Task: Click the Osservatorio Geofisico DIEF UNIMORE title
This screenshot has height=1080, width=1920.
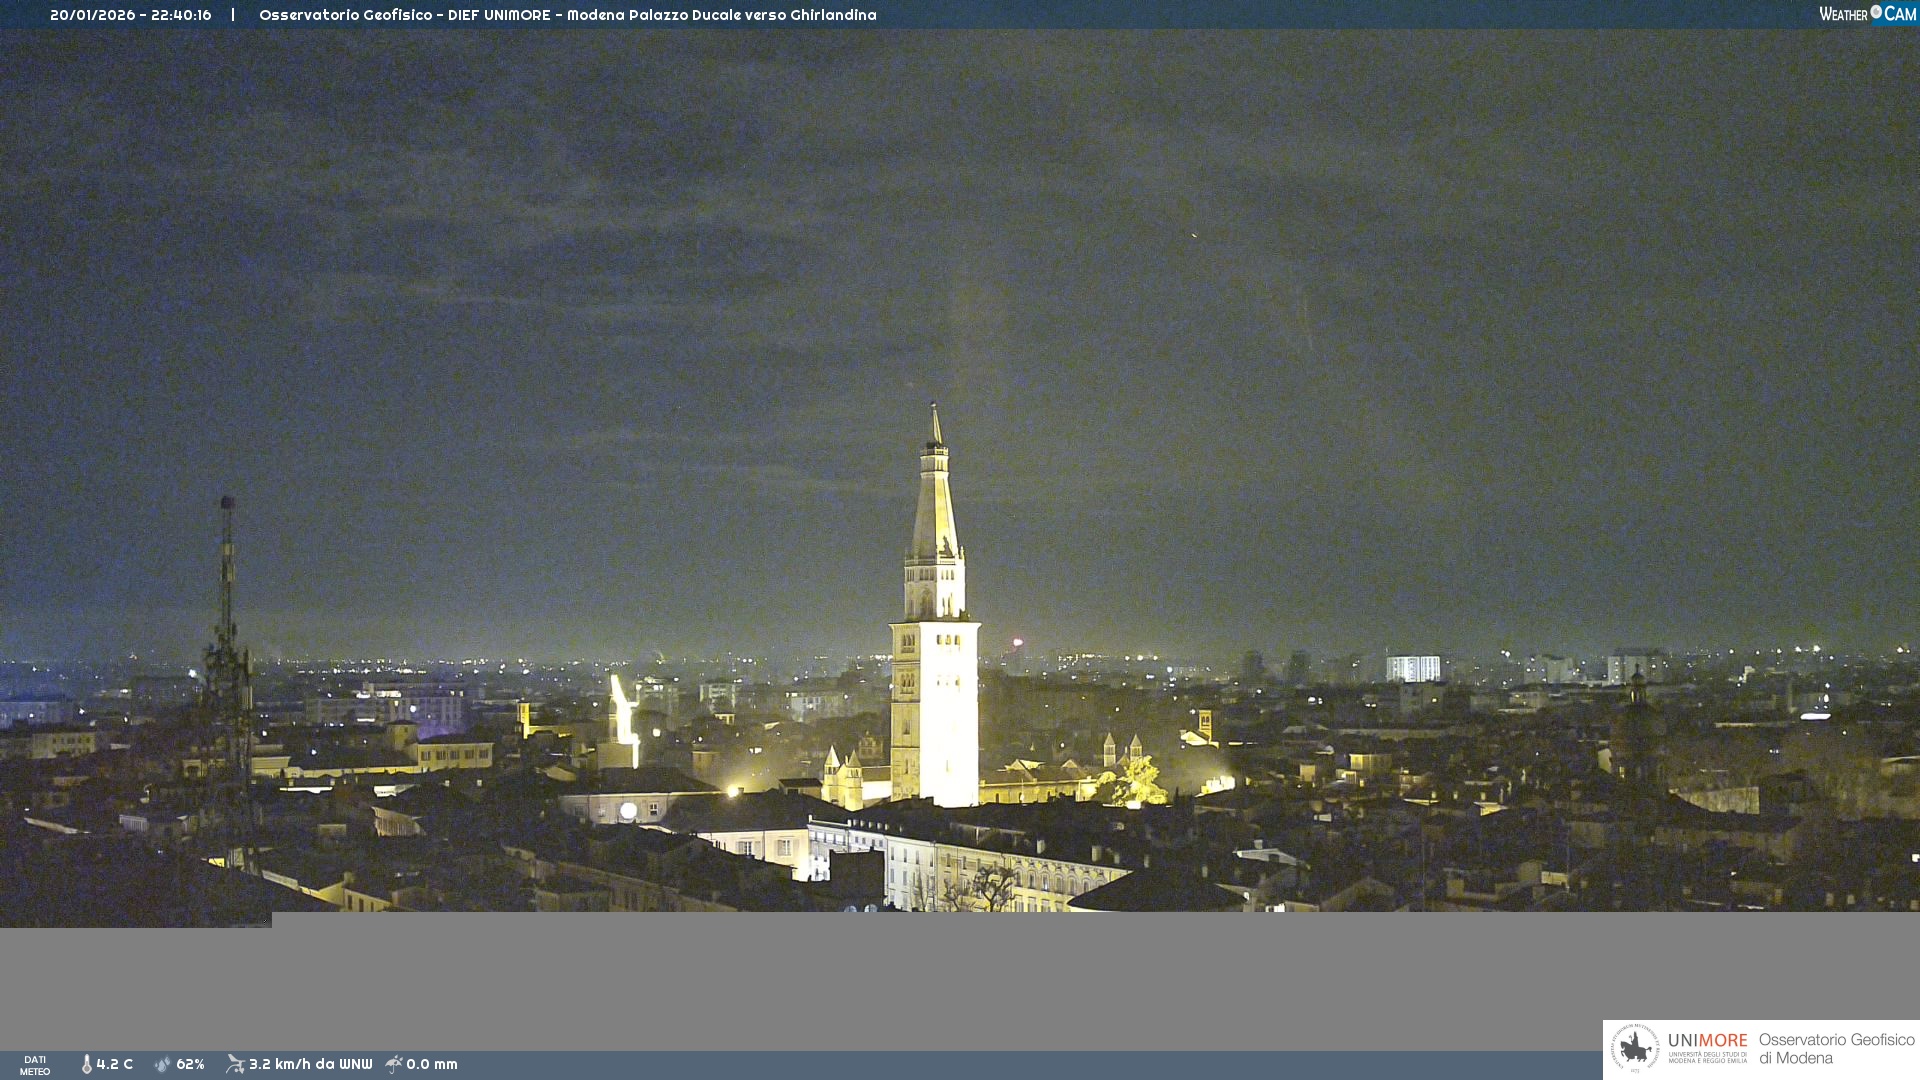Action: coord(567,15)
